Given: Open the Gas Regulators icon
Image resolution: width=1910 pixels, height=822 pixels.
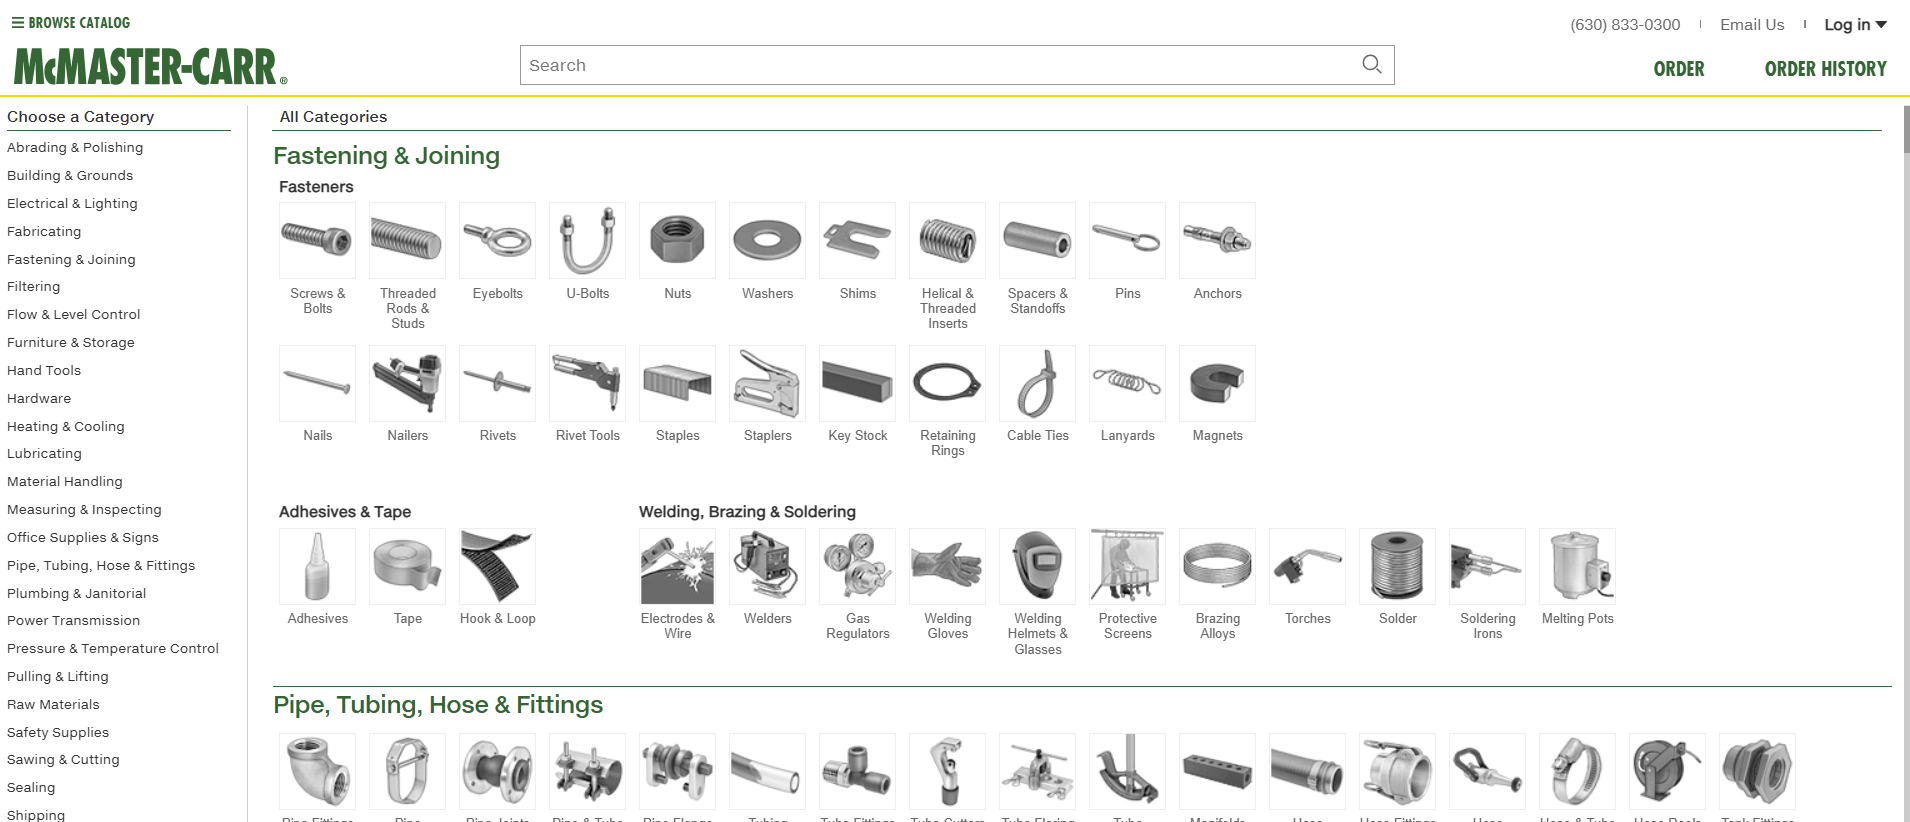Looking at the screenshot, I should tap(857, 567).
